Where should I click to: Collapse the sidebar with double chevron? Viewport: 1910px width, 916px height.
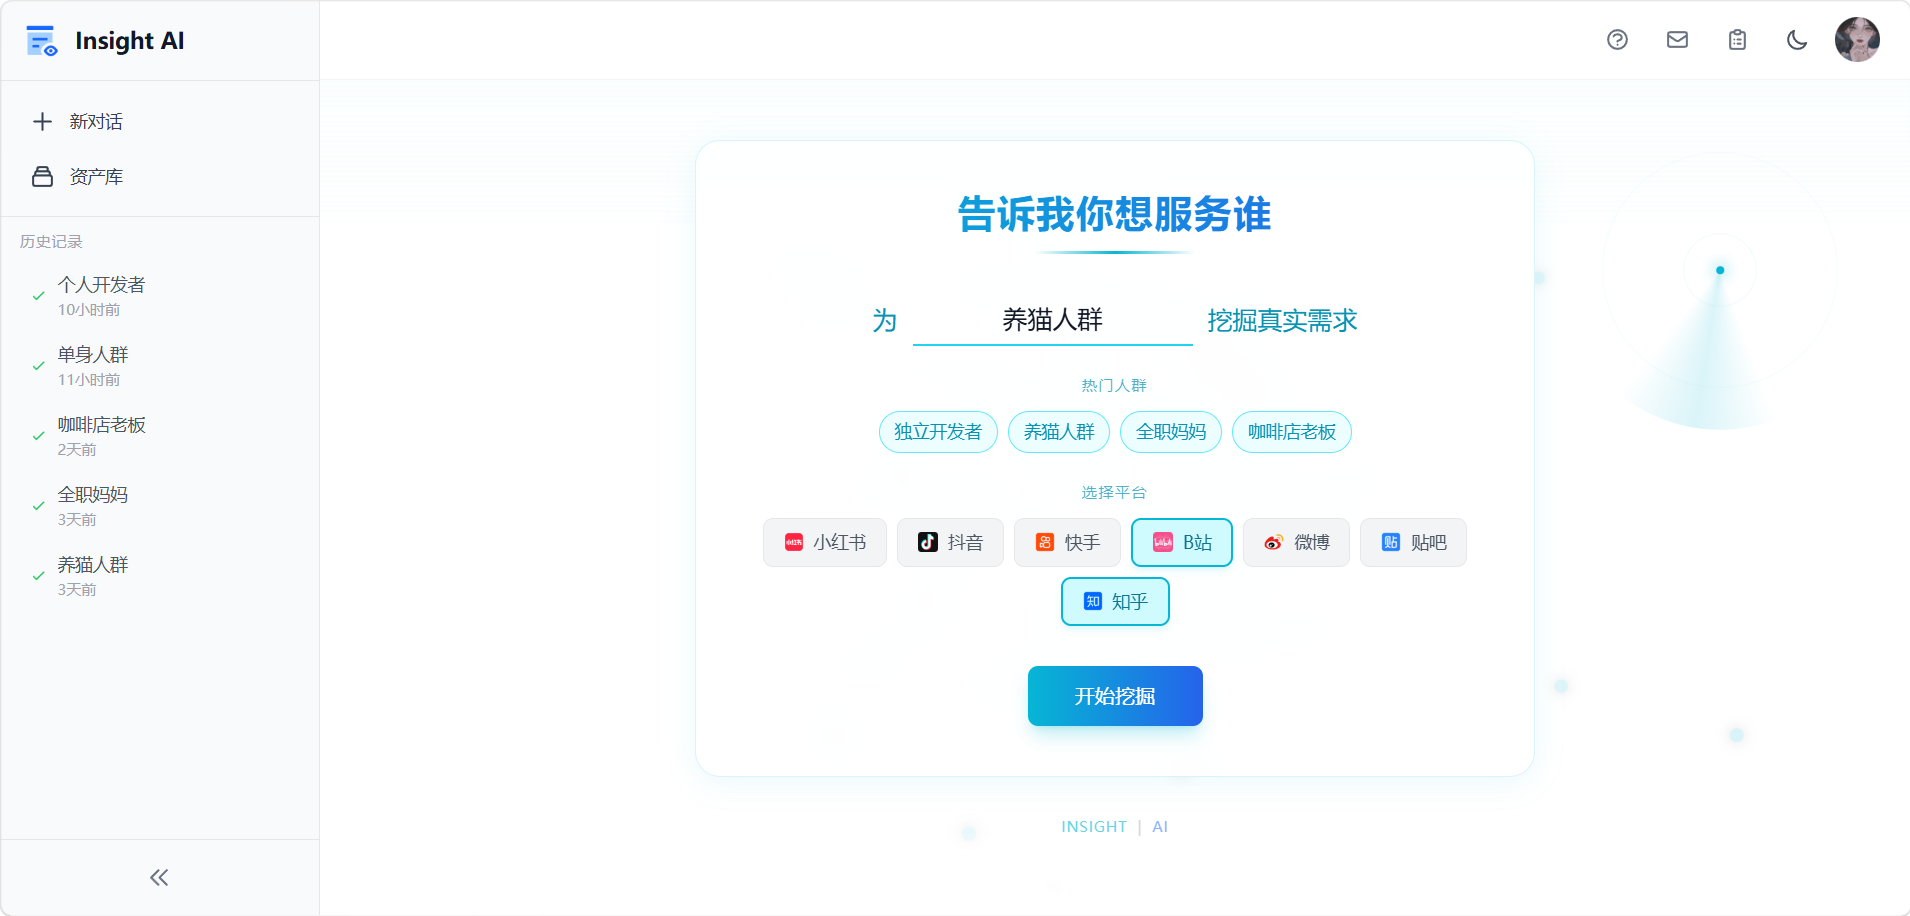coord(159,878)
